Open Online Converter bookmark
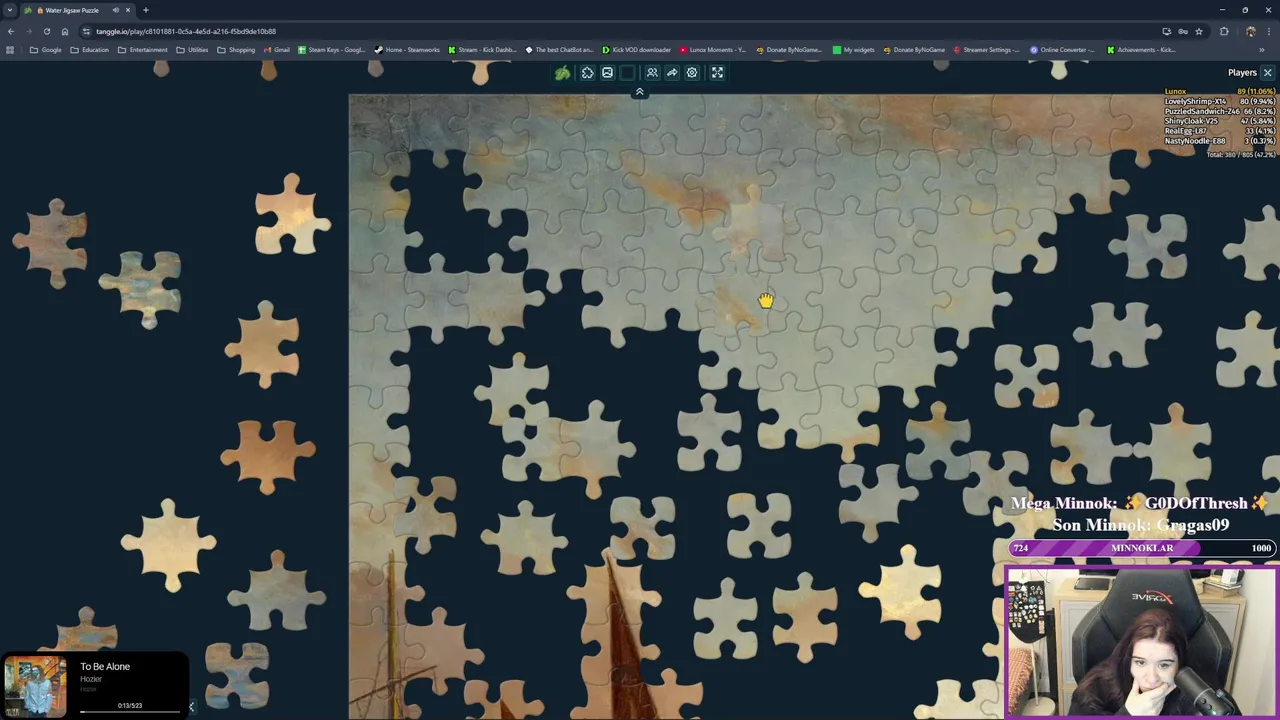The height and width of the screenshot is (720, 1280). point(1063,50)
